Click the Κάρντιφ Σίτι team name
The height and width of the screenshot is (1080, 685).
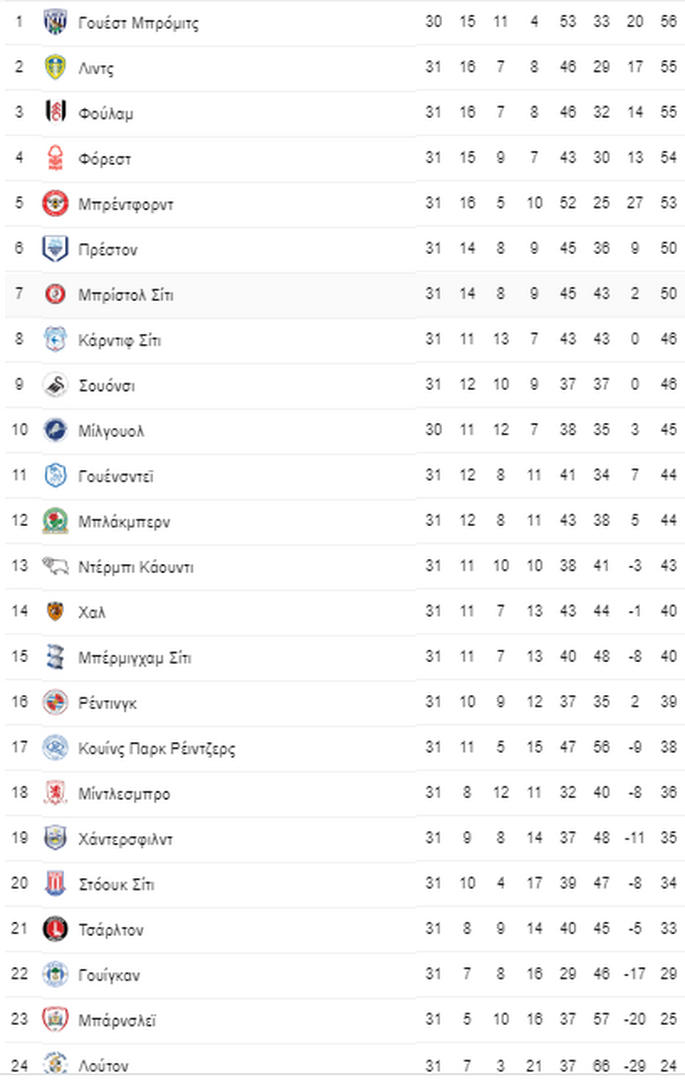[x=119, y=340]
